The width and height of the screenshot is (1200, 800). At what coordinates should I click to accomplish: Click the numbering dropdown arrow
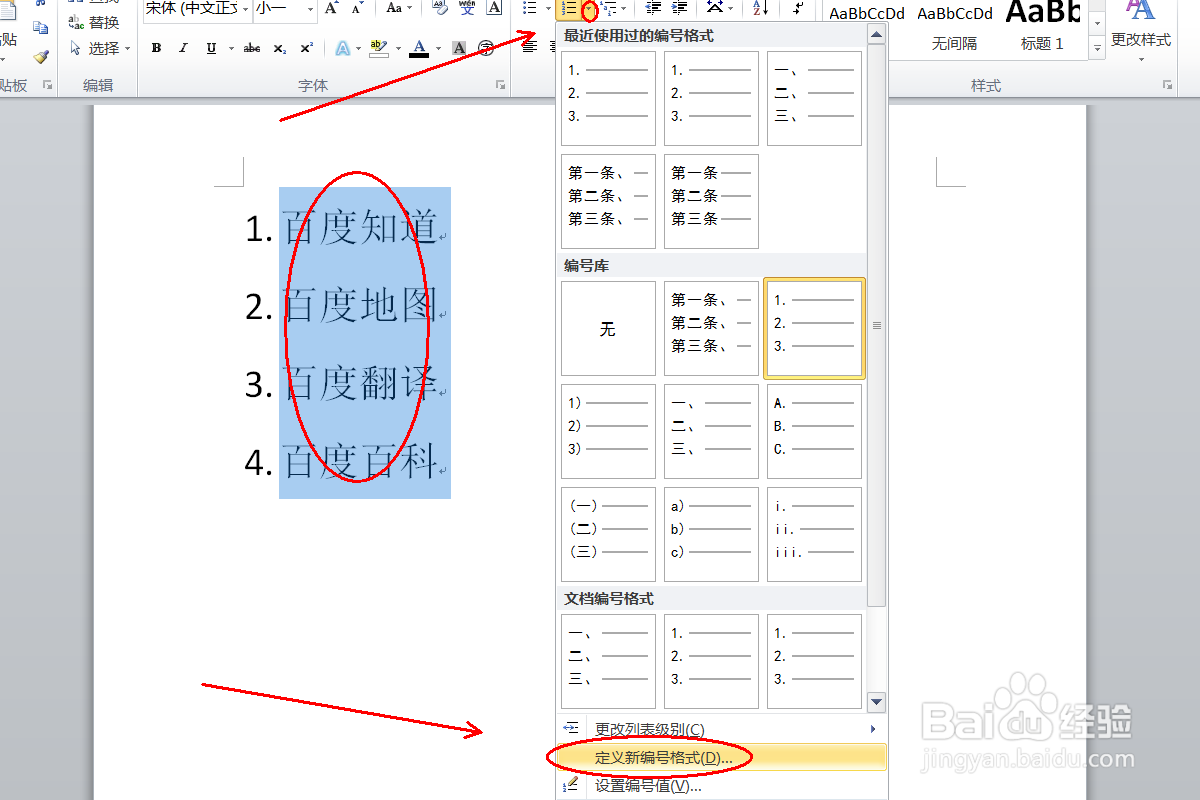coord(589,10)
